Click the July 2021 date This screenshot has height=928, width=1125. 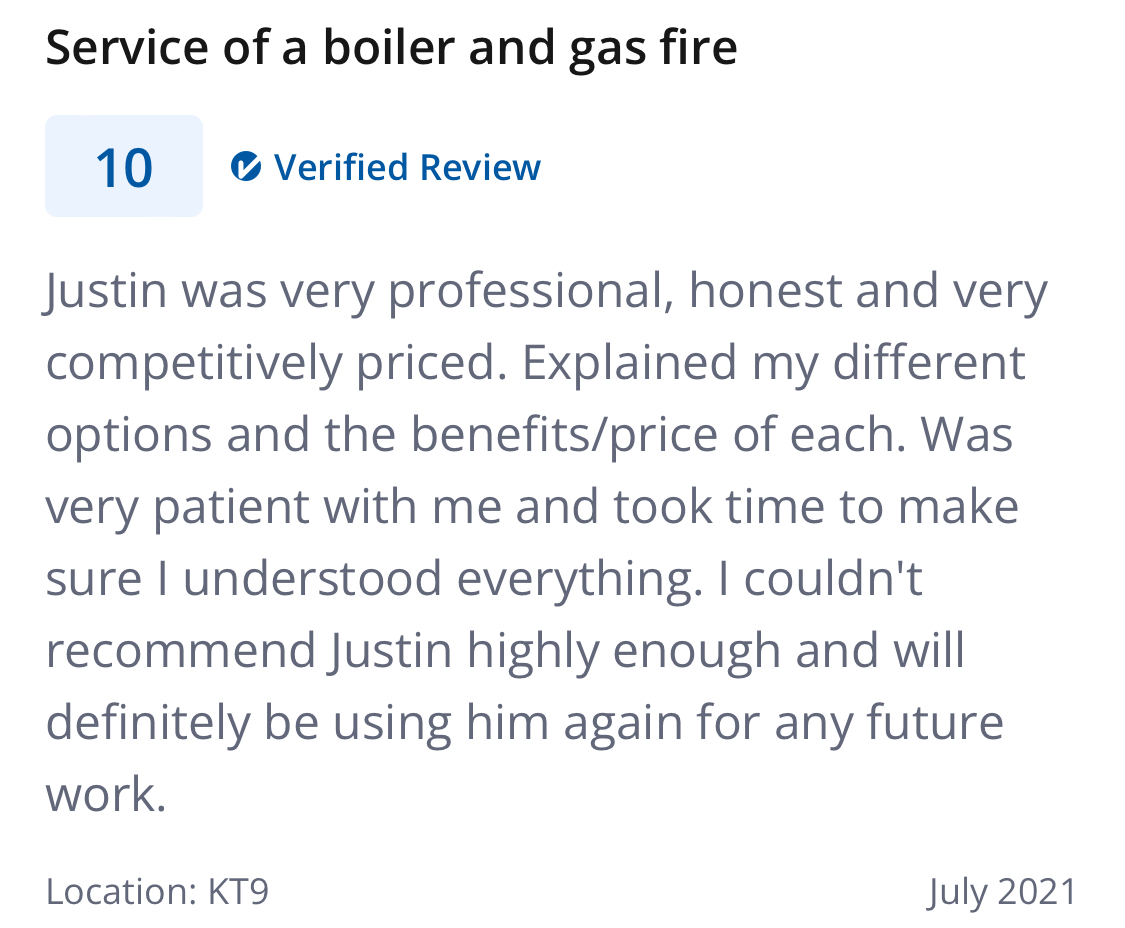1002,893
